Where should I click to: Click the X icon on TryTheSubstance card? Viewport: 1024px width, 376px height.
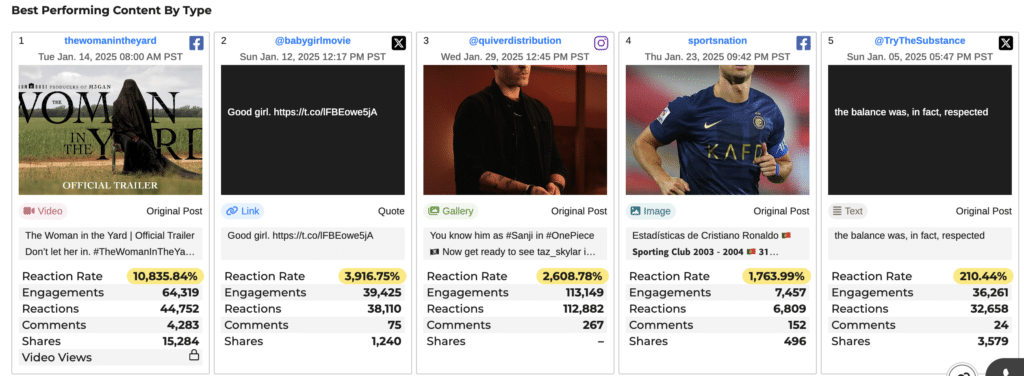[1006, 43]
